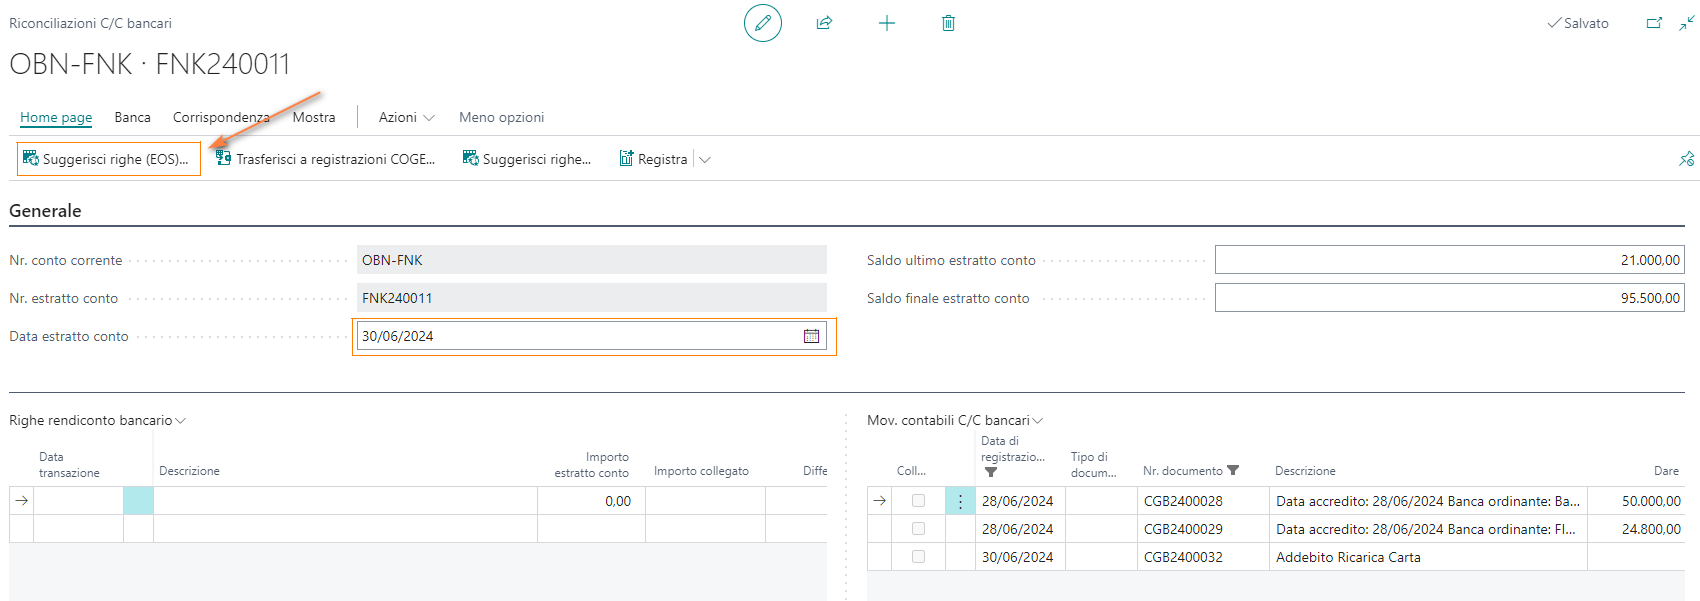Expand Mov. contabili C/C bancari menu

pyautogui.click(x=955, y=420)
